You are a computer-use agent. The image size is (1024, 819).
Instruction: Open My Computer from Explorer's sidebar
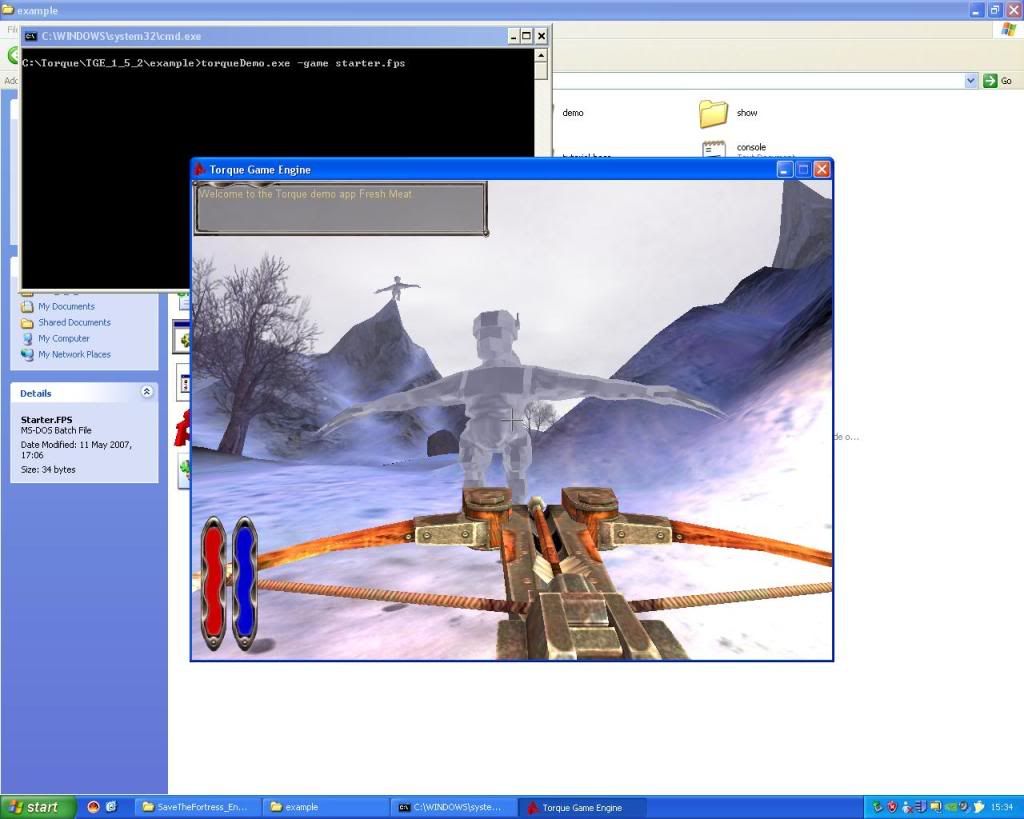(x=64, y=338)
